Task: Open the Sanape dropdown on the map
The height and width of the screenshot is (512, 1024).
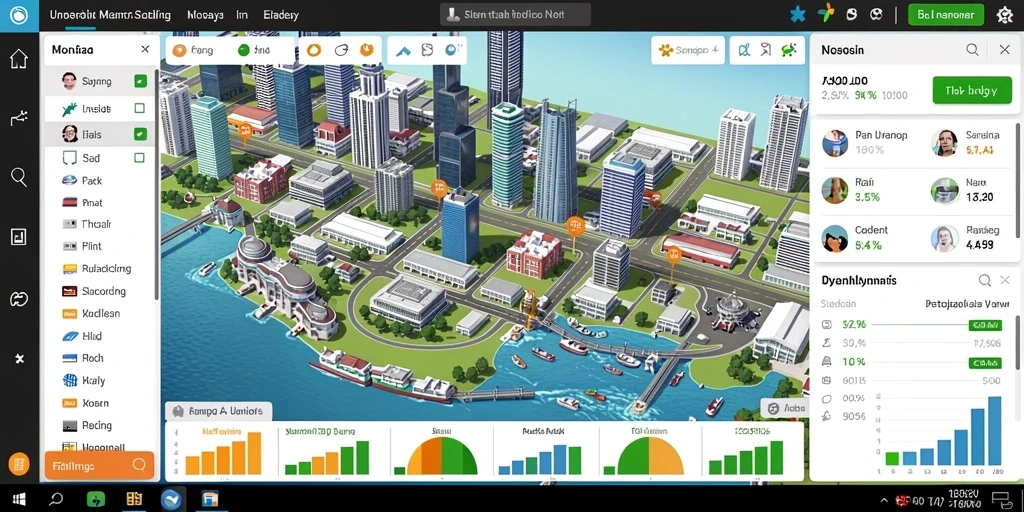Action: [688, 50]
